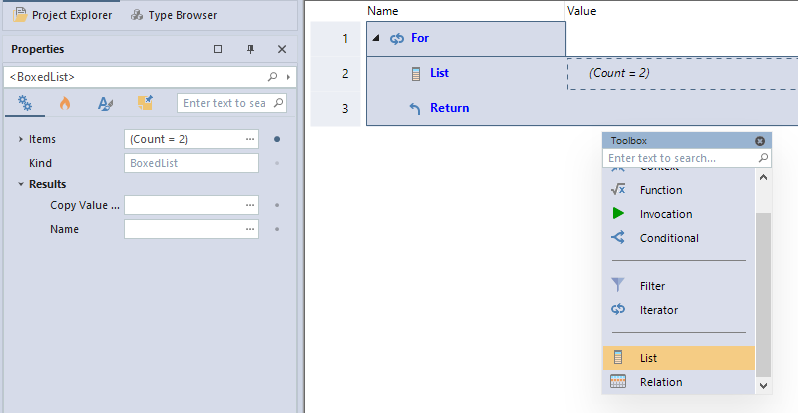Switch to the text style properties tab

coord(105,103)
